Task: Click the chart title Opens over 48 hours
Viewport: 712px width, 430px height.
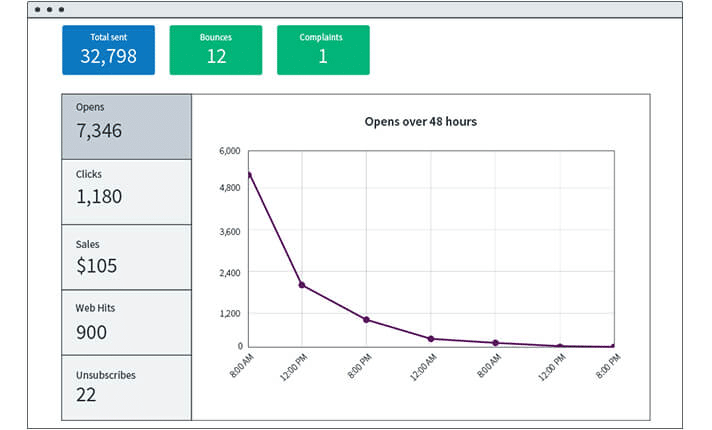Action: (420, 122)
